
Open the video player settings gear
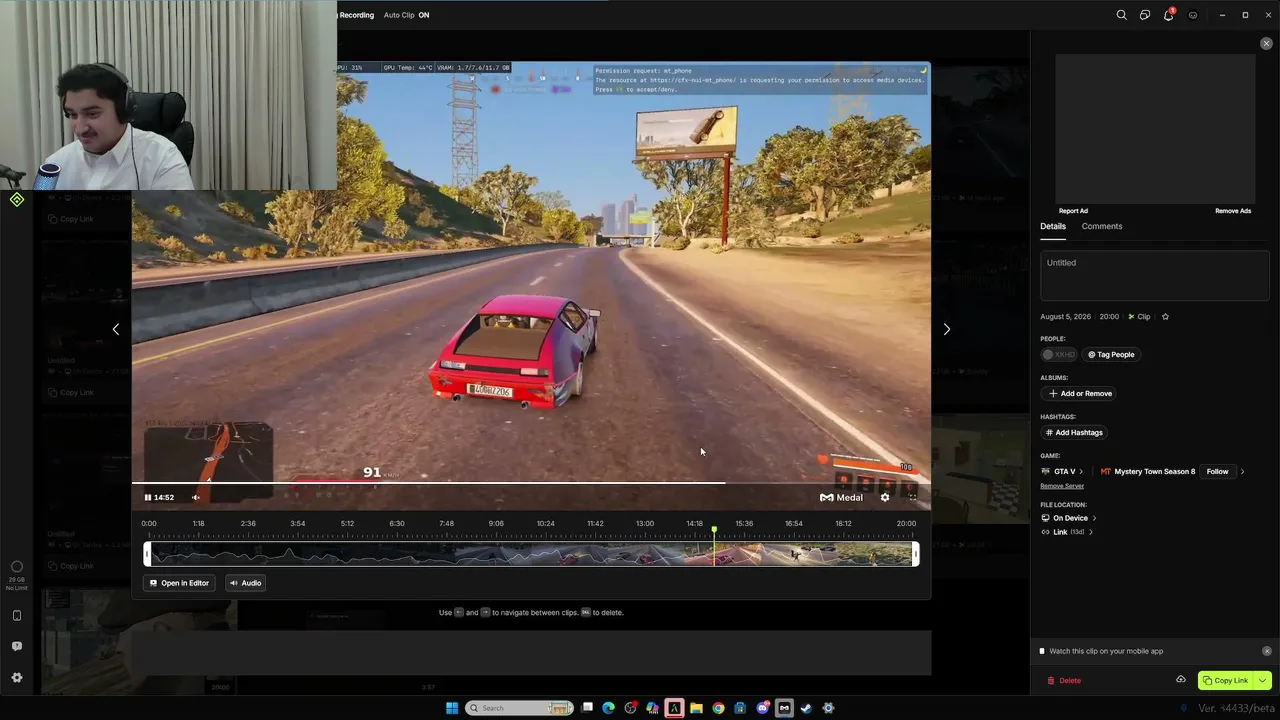point(884,497)
